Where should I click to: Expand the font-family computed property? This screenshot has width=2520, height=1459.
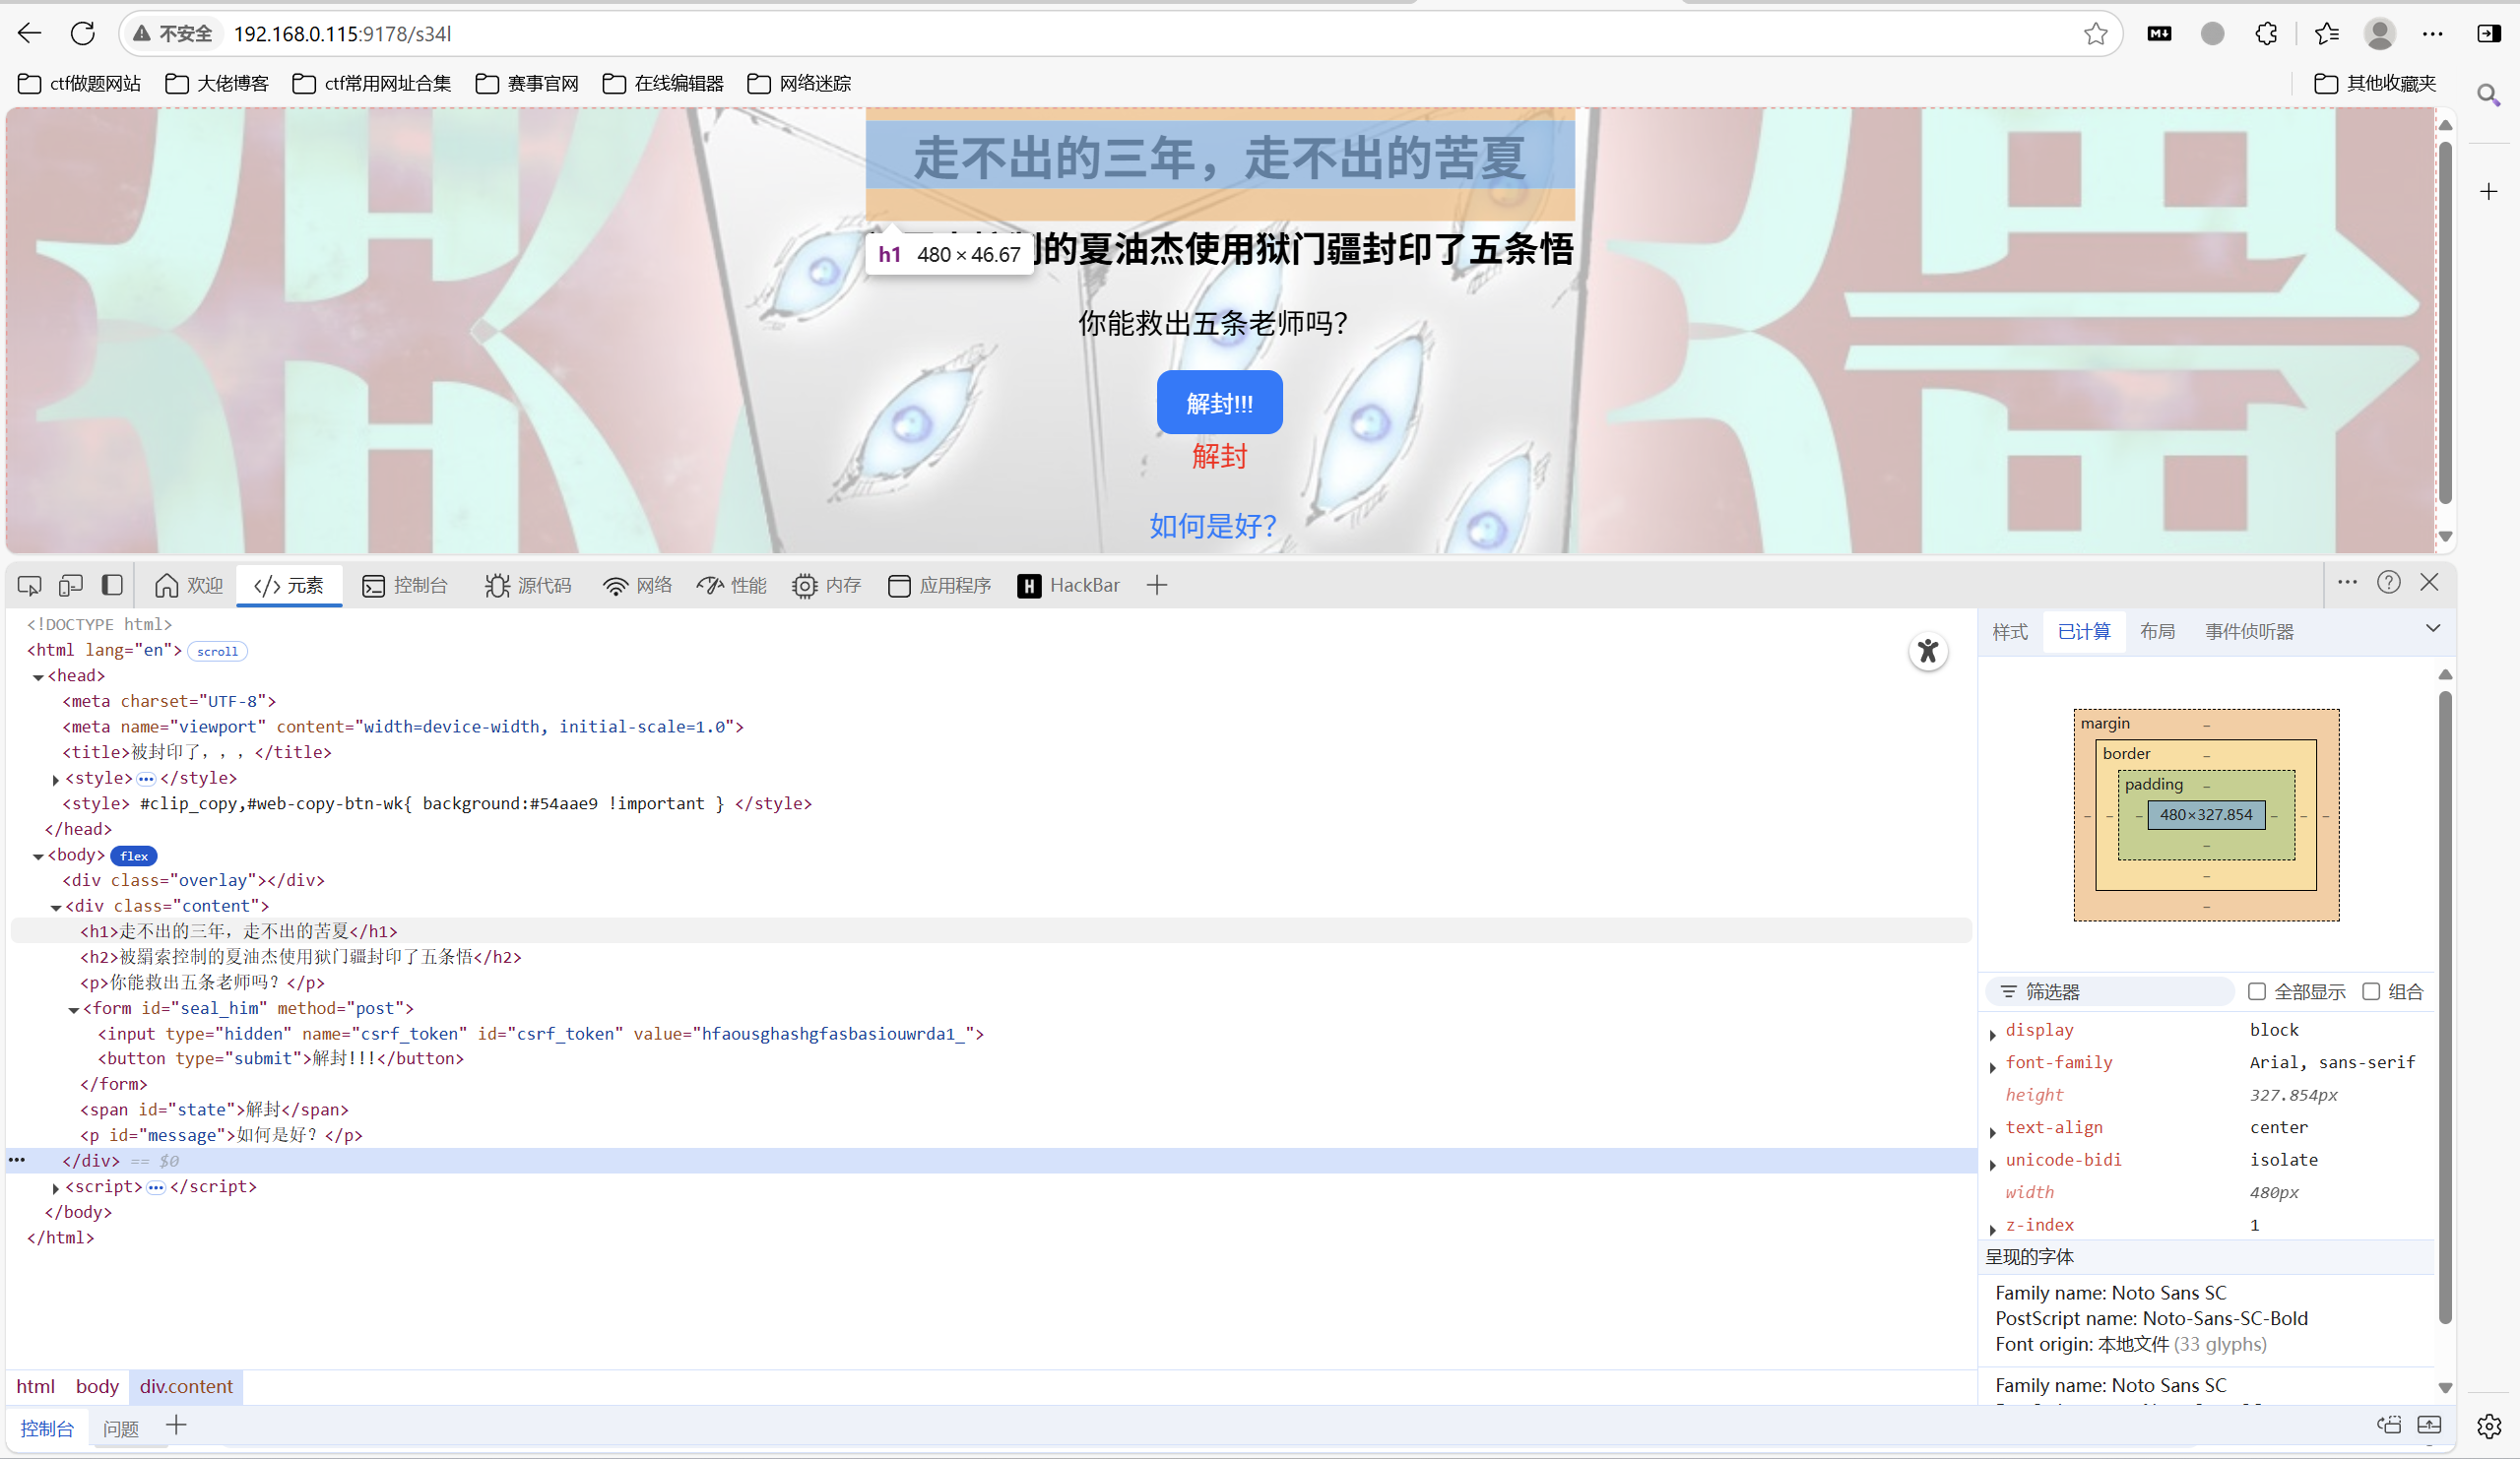tap(1993, 1067)
